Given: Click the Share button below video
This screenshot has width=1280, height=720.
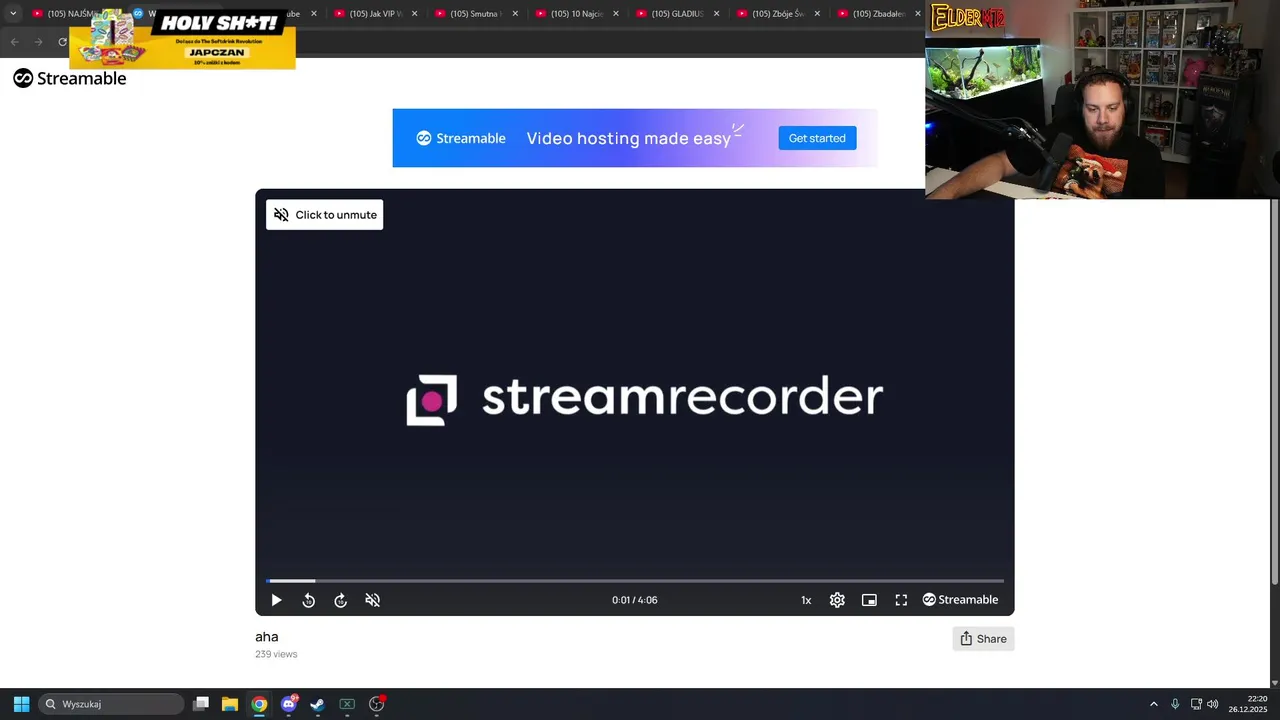Looking at the screenshot, I should coord(983,639).
